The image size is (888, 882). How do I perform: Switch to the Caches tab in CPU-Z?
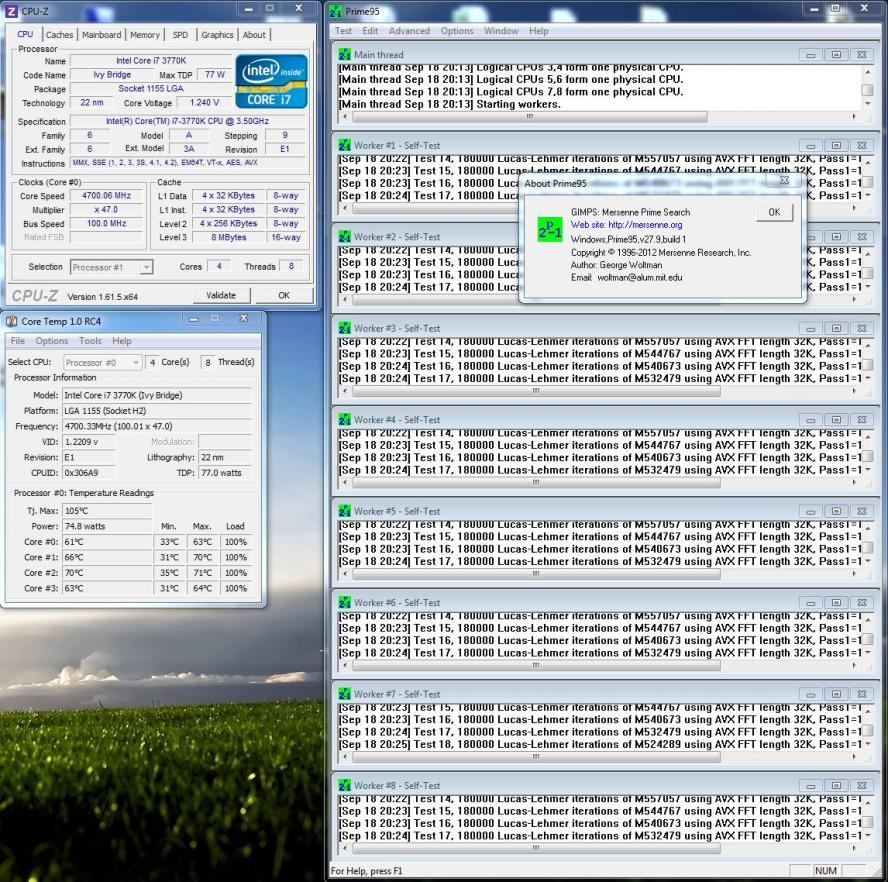[x=59, y=35]
